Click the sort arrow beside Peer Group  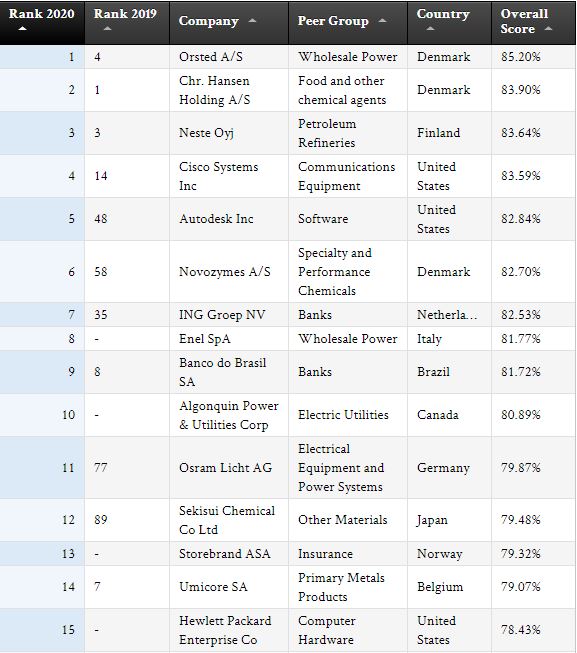pyautogui.click(x=383, y=20)
